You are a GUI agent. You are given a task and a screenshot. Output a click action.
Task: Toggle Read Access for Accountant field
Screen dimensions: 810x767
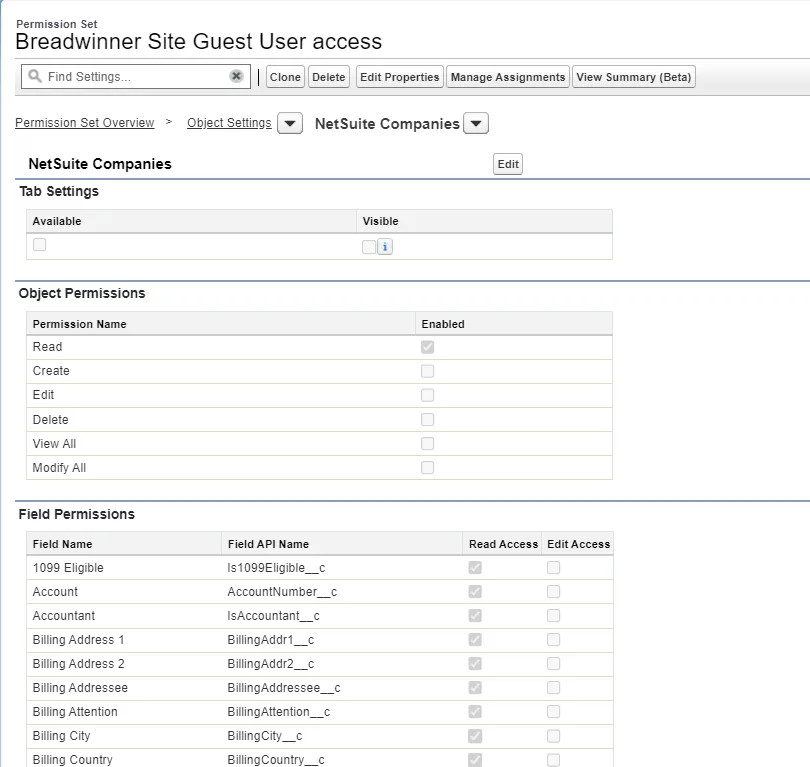(x=475, y=616)
